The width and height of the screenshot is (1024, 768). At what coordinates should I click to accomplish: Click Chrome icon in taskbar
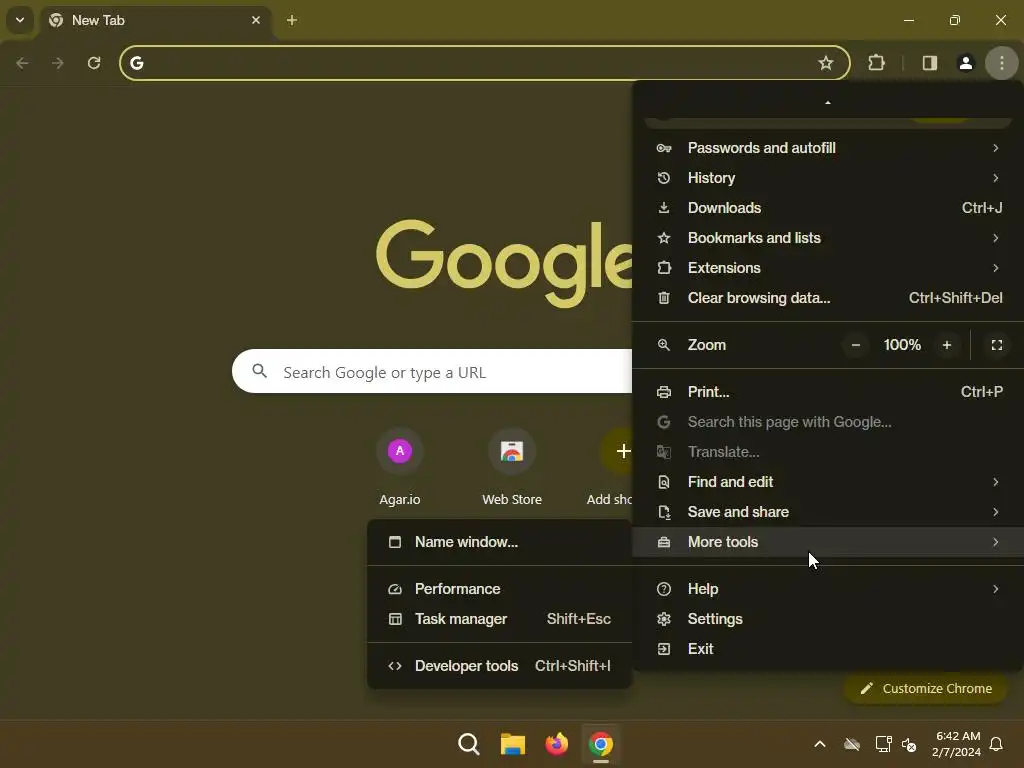601,744
